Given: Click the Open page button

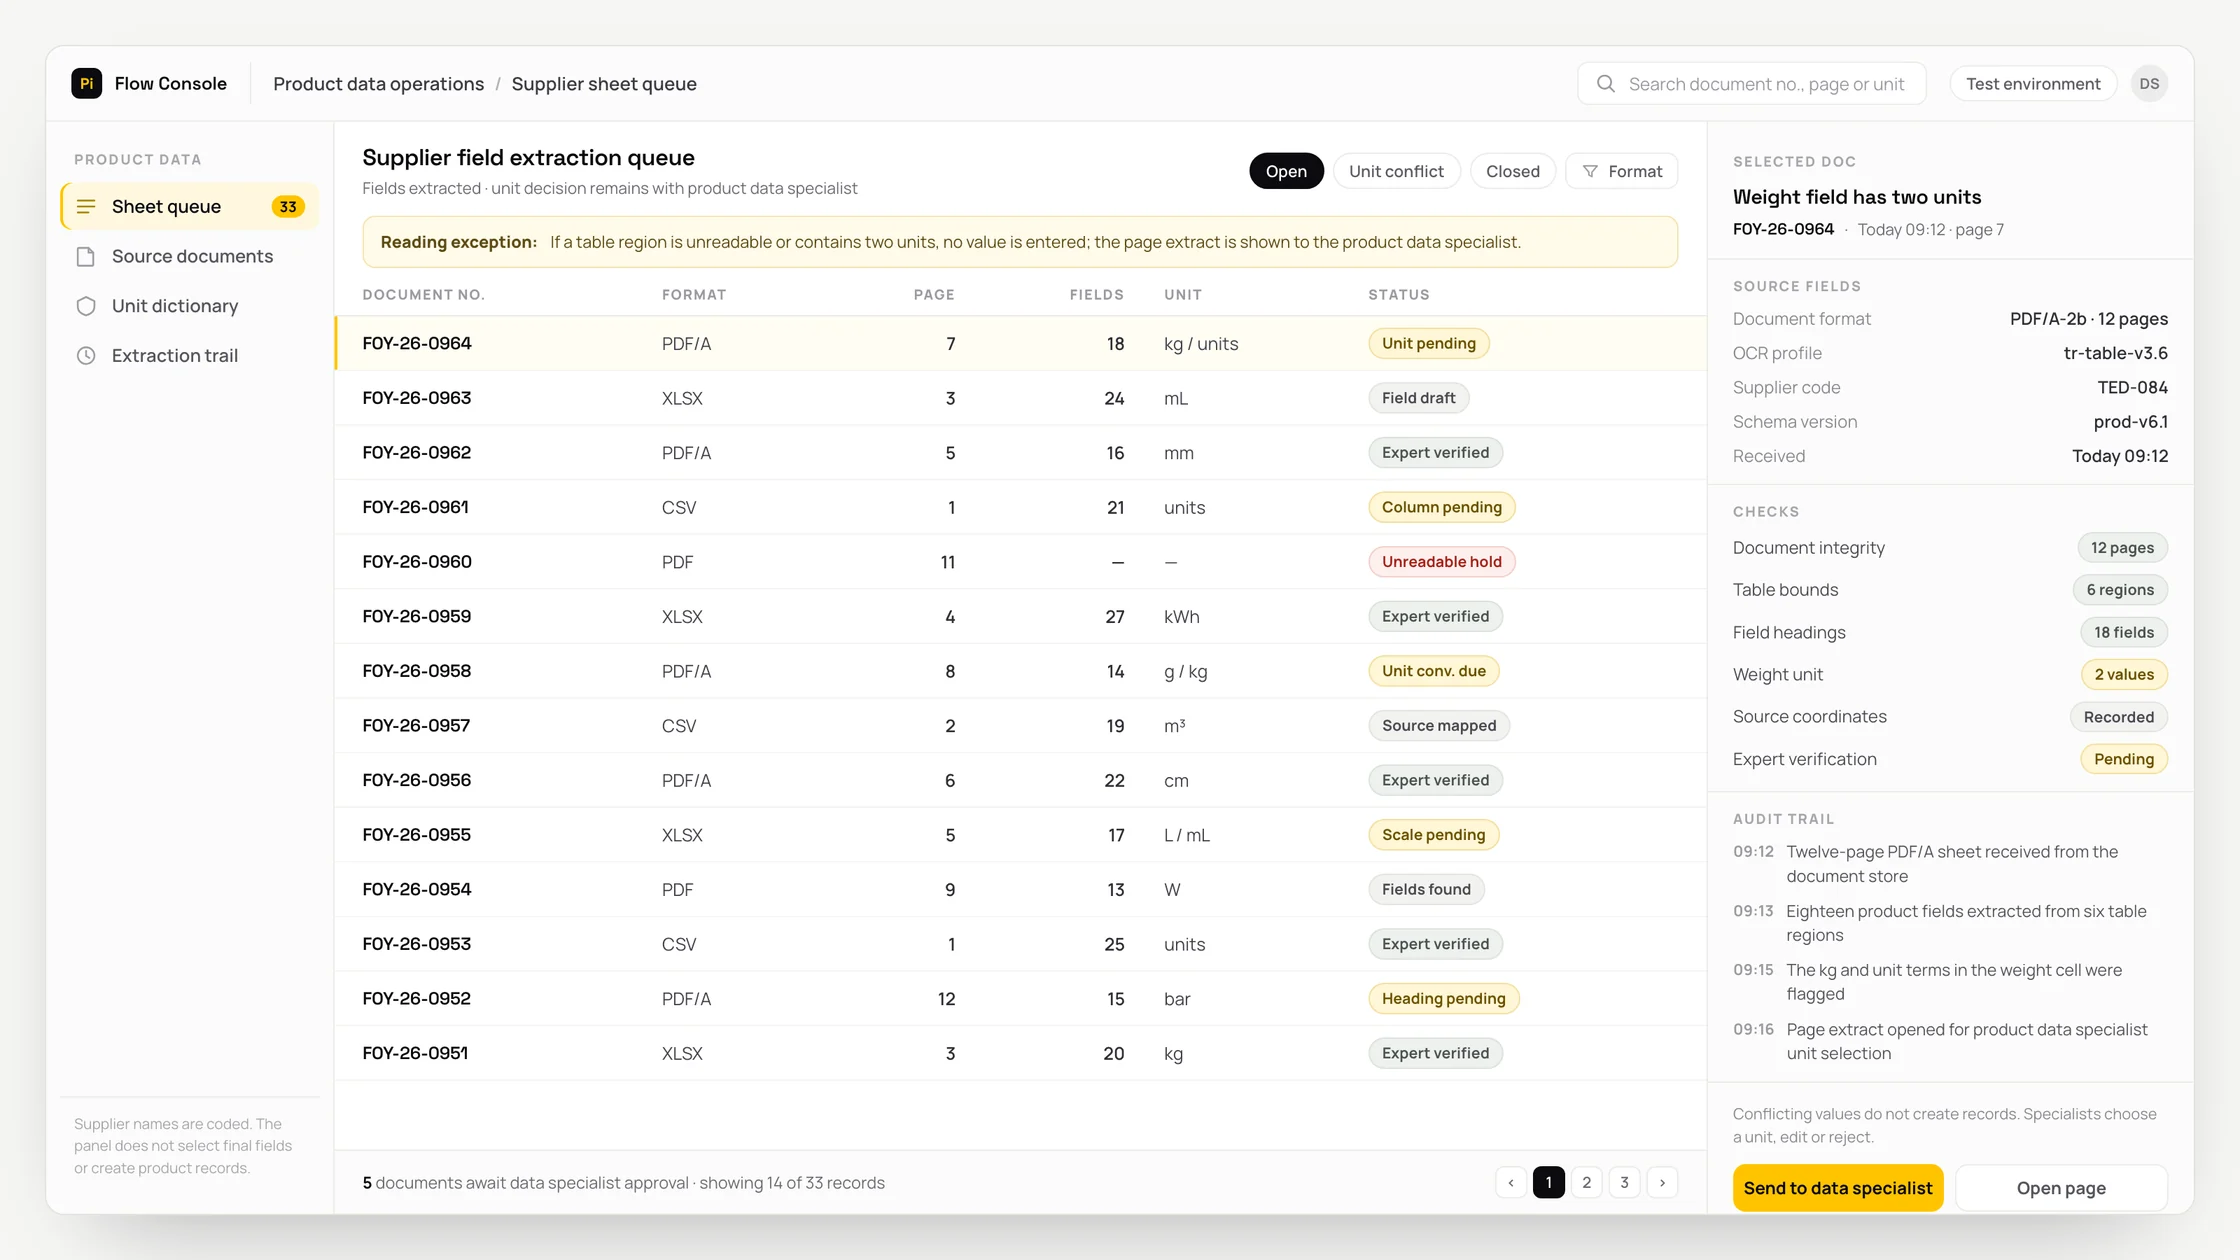Looking at the screenshot, I should pyautogui.click(x=2061, y=1187).
